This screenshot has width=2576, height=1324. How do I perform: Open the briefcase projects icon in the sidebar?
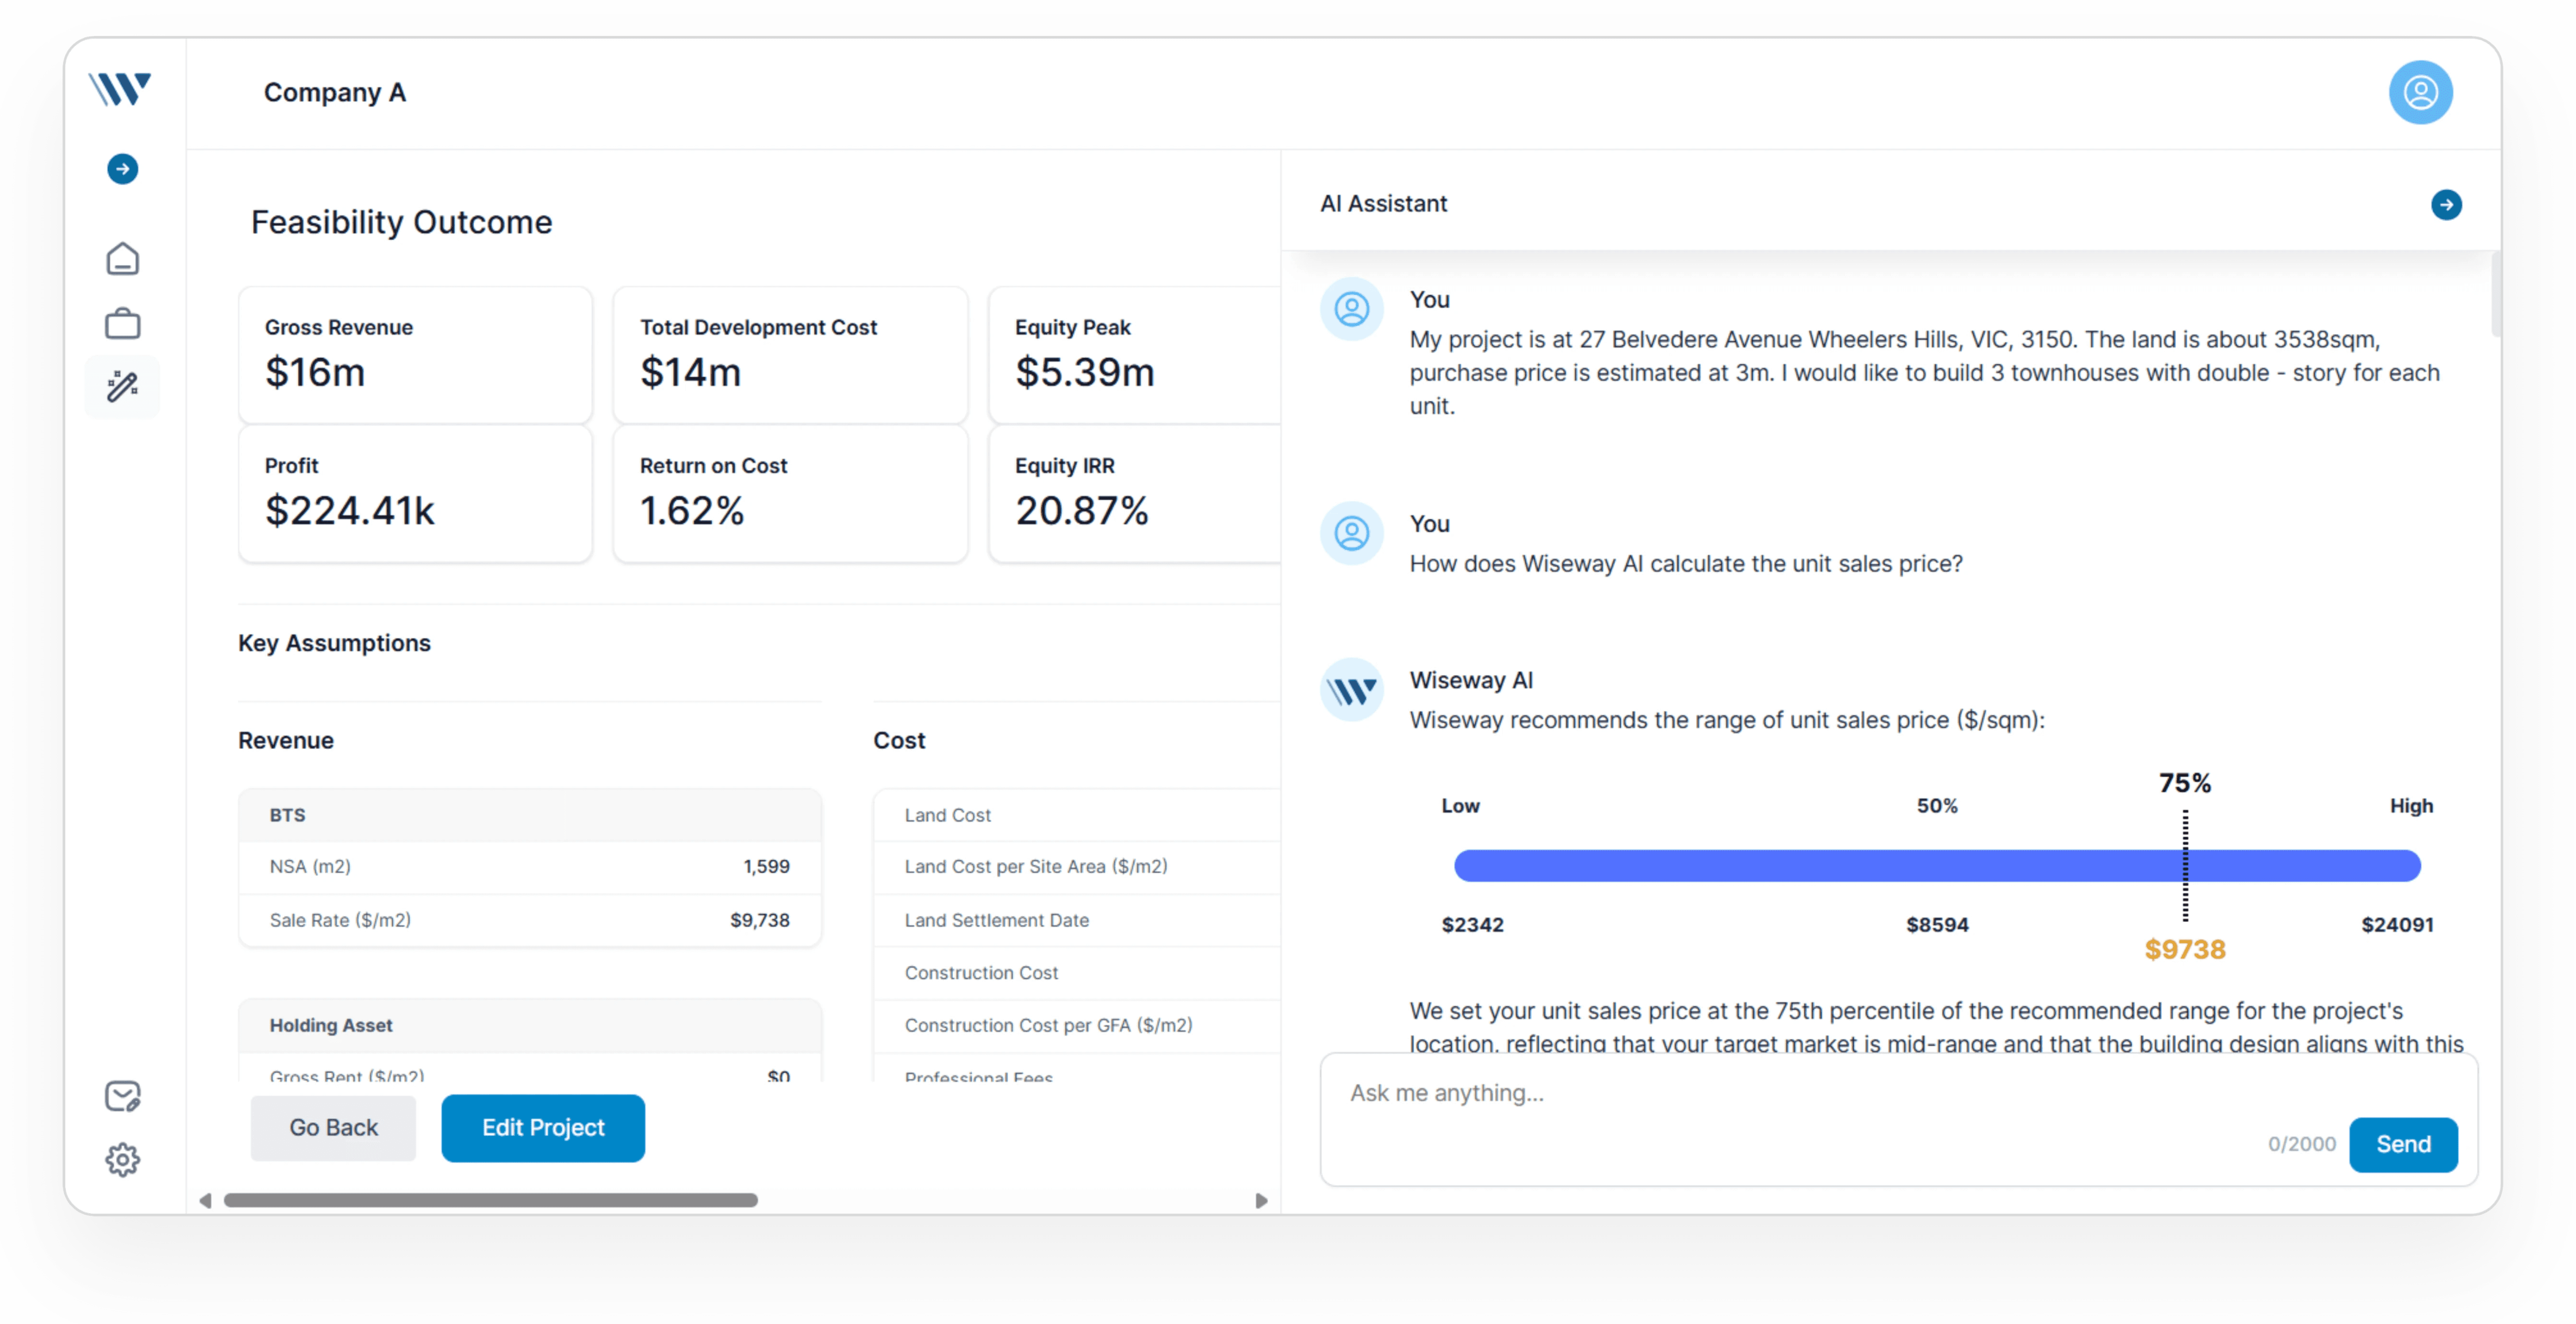click(x=123, y=323)
